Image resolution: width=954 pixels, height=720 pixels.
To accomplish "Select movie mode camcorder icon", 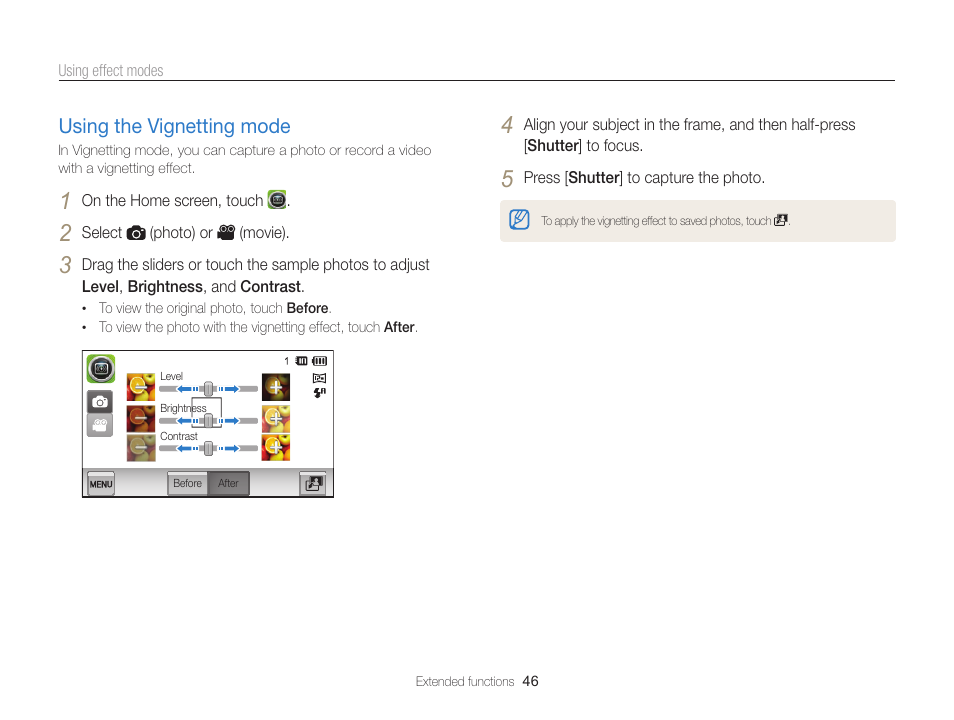I will point(100,425).
